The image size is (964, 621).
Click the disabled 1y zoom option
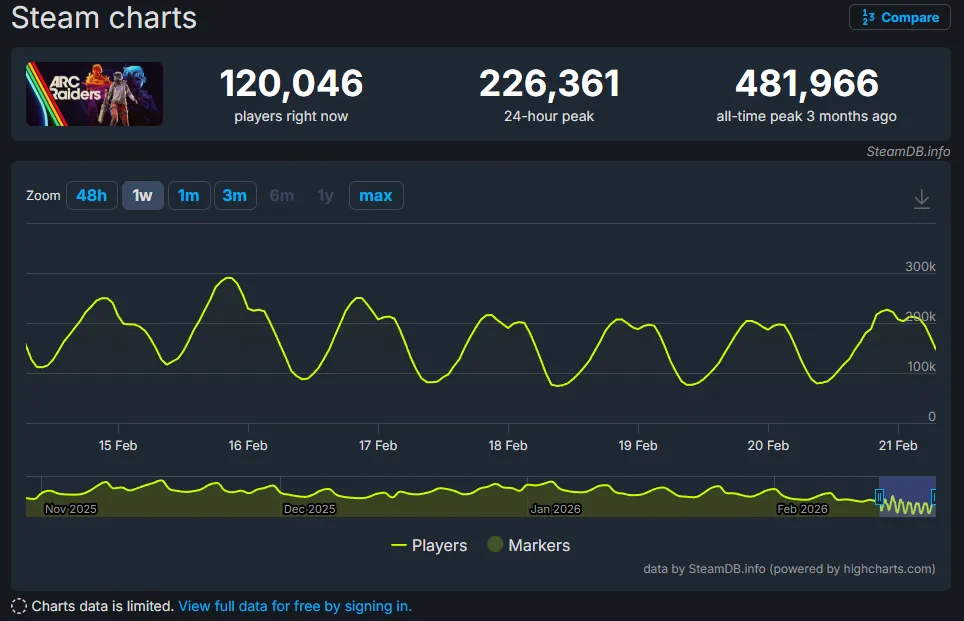pyautogui.click(x=325, y=196)
